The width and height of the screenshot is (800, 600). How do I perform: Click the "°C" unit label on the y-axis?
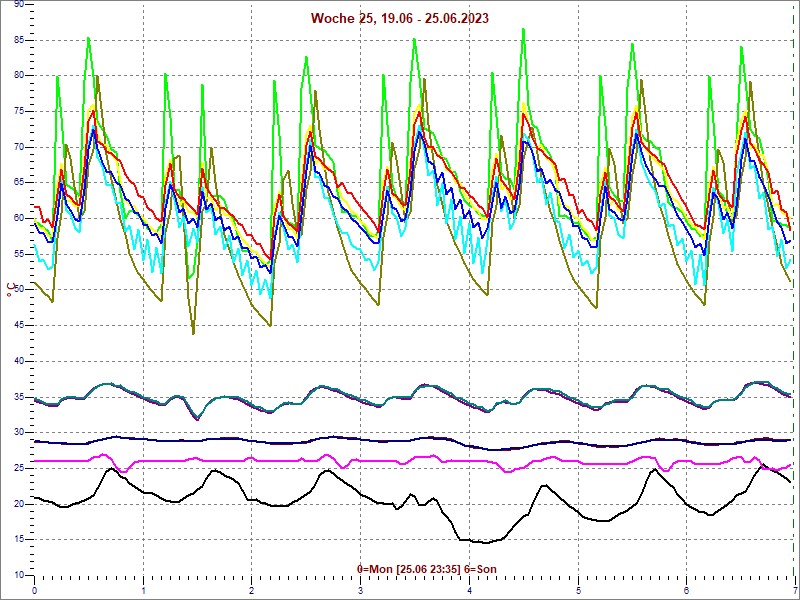click(11, 290)
